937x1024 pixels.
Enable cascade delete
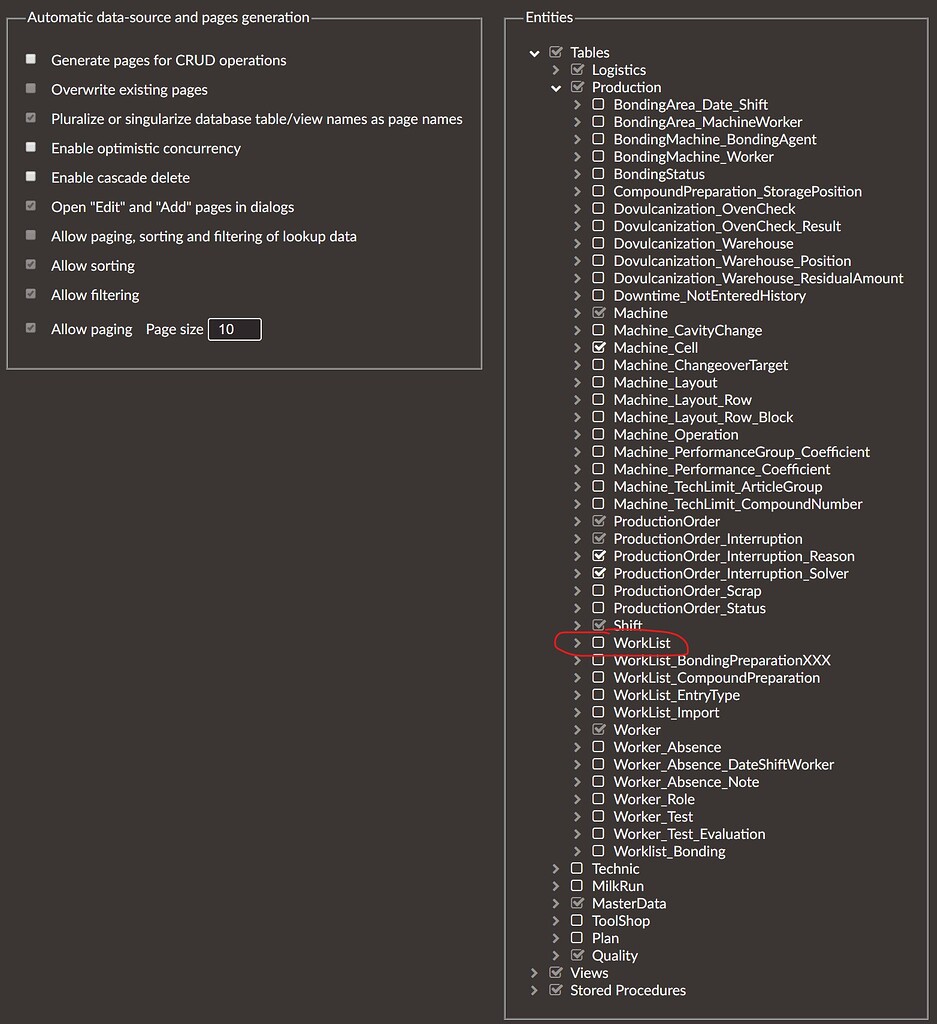pos(31,177)
